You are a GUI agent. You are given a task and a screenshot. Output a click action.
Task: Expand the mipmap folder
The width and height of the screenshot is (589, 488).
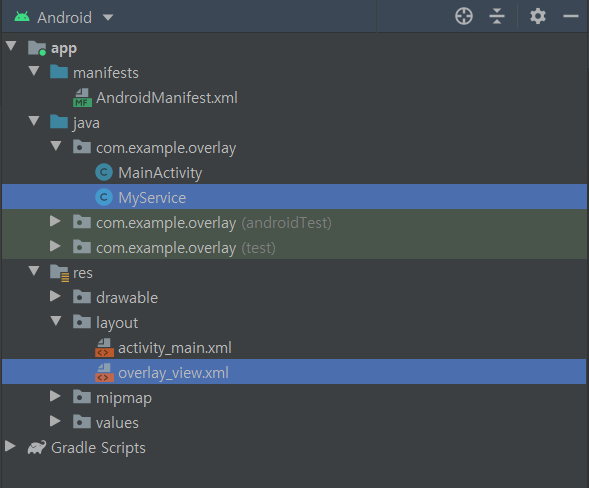(55, 396)
